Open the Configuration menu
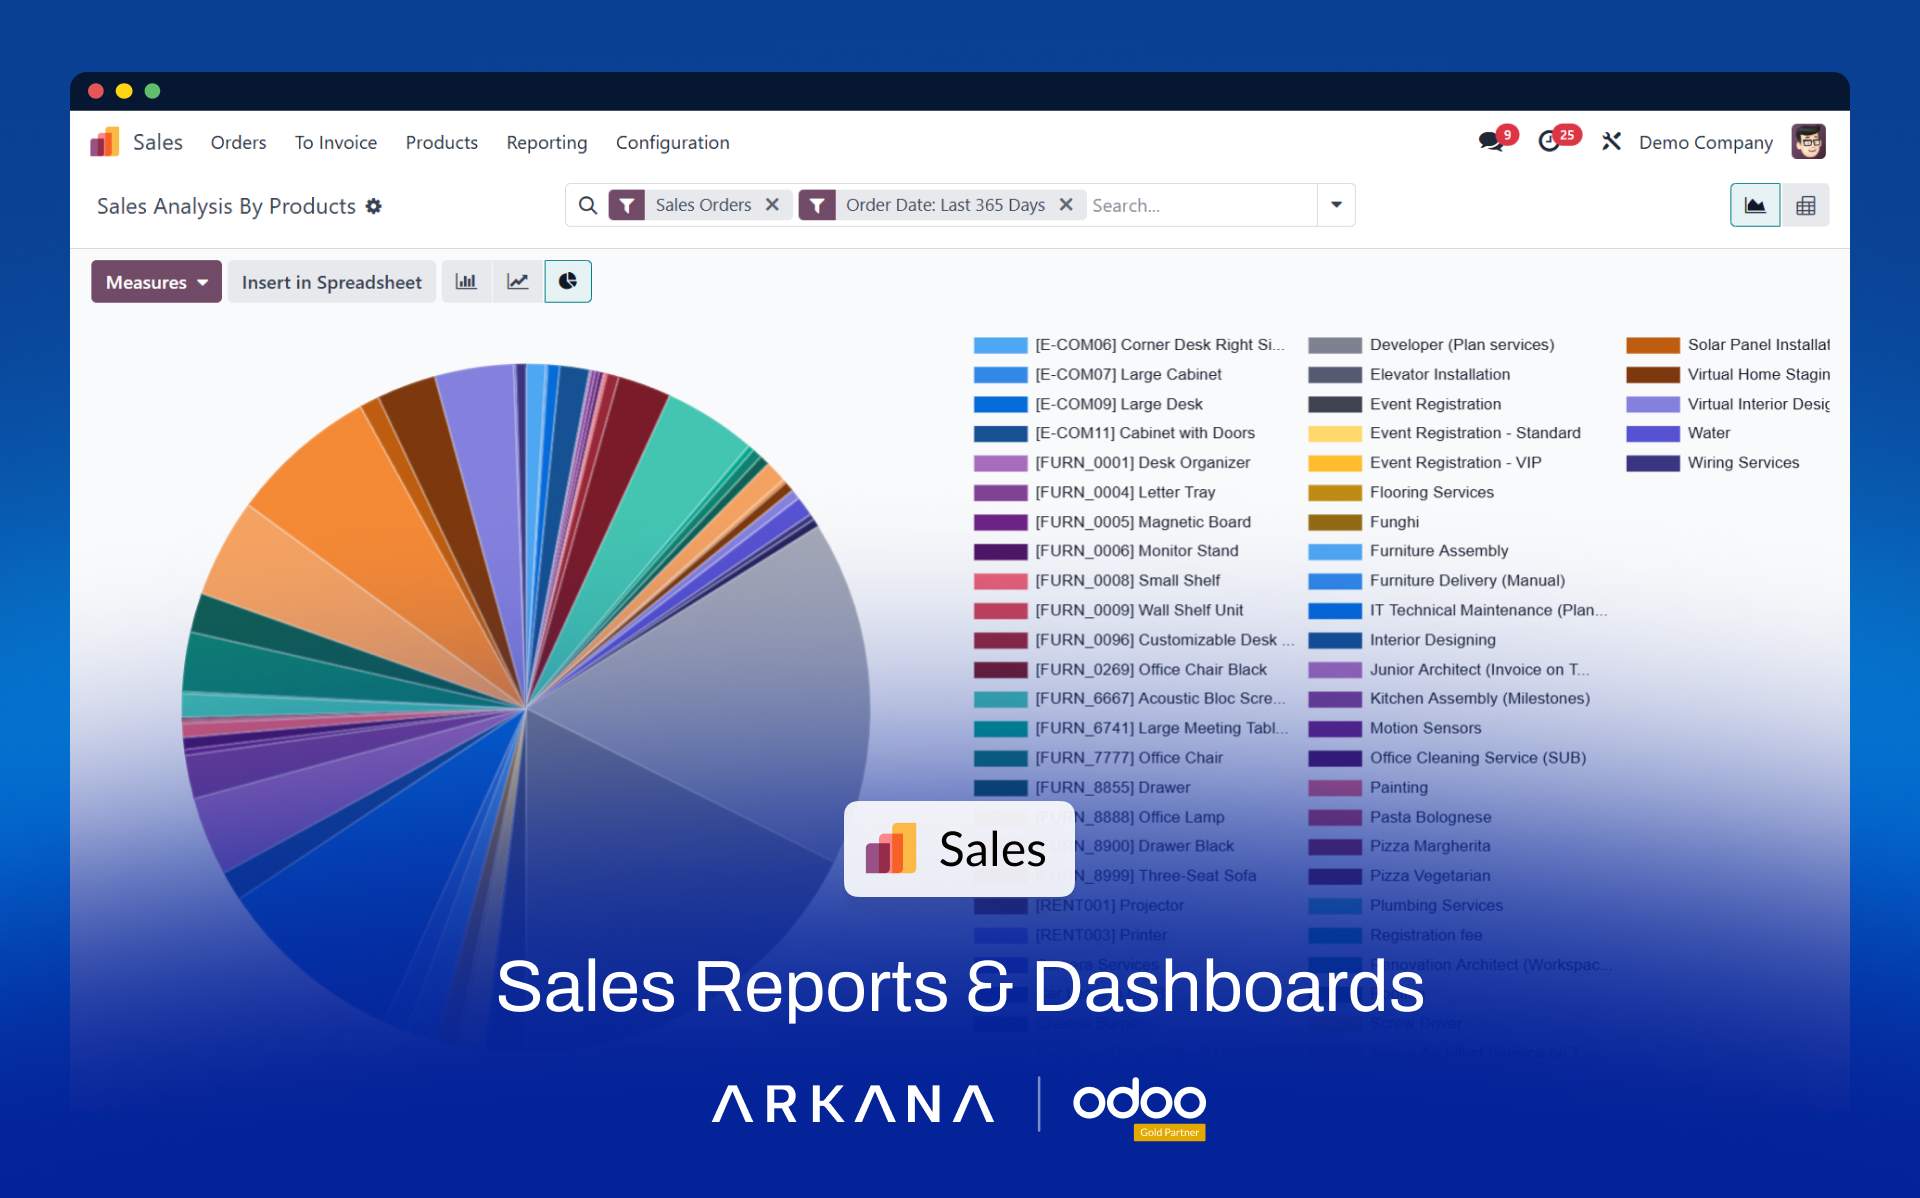 click(673, 142)
